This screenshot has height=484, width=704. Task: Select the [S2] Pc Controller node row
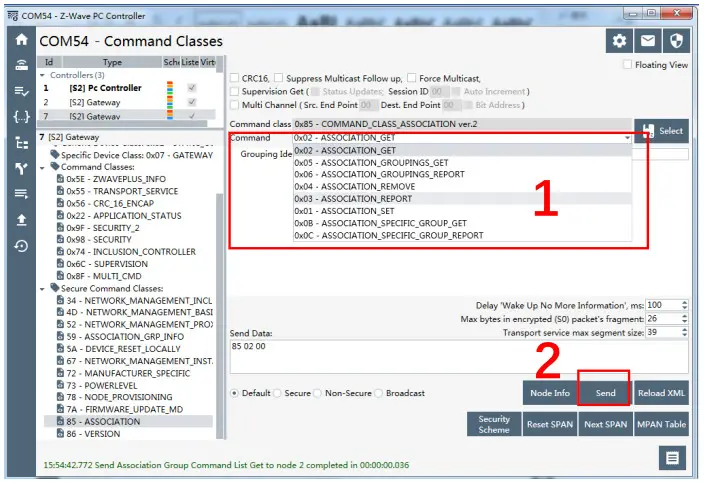127,88
